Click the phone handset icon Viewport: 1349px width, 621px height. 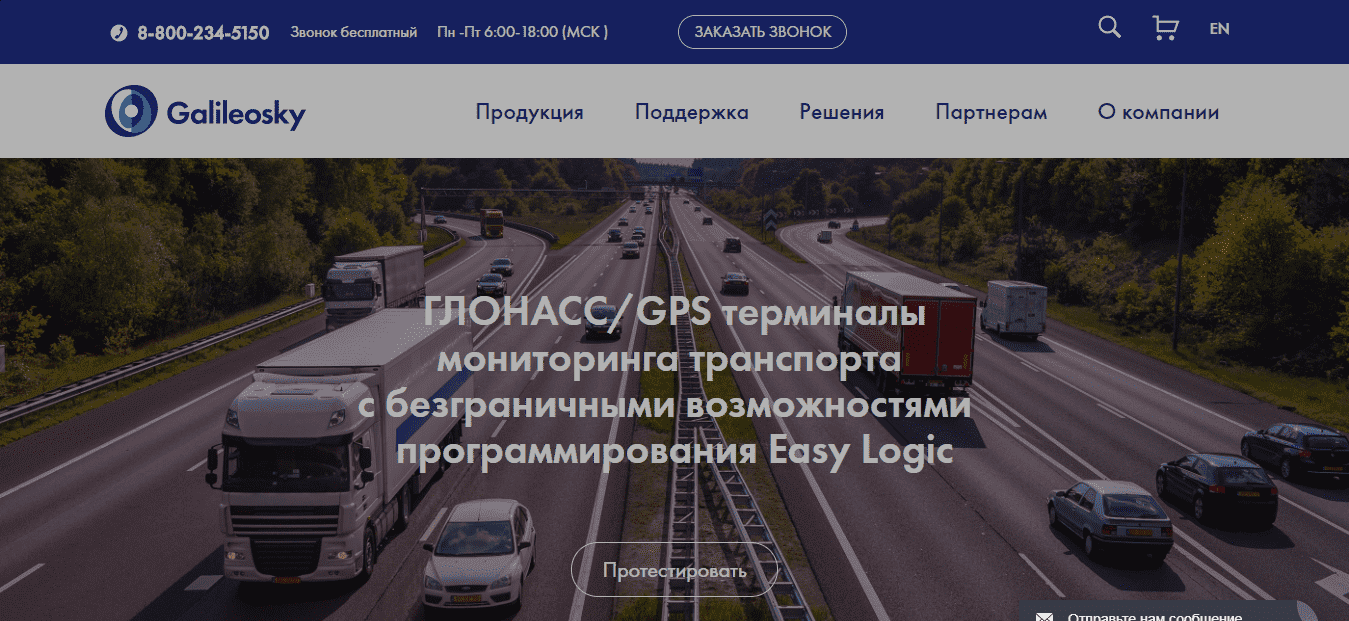pyautogui.click(x=119, y=33)
